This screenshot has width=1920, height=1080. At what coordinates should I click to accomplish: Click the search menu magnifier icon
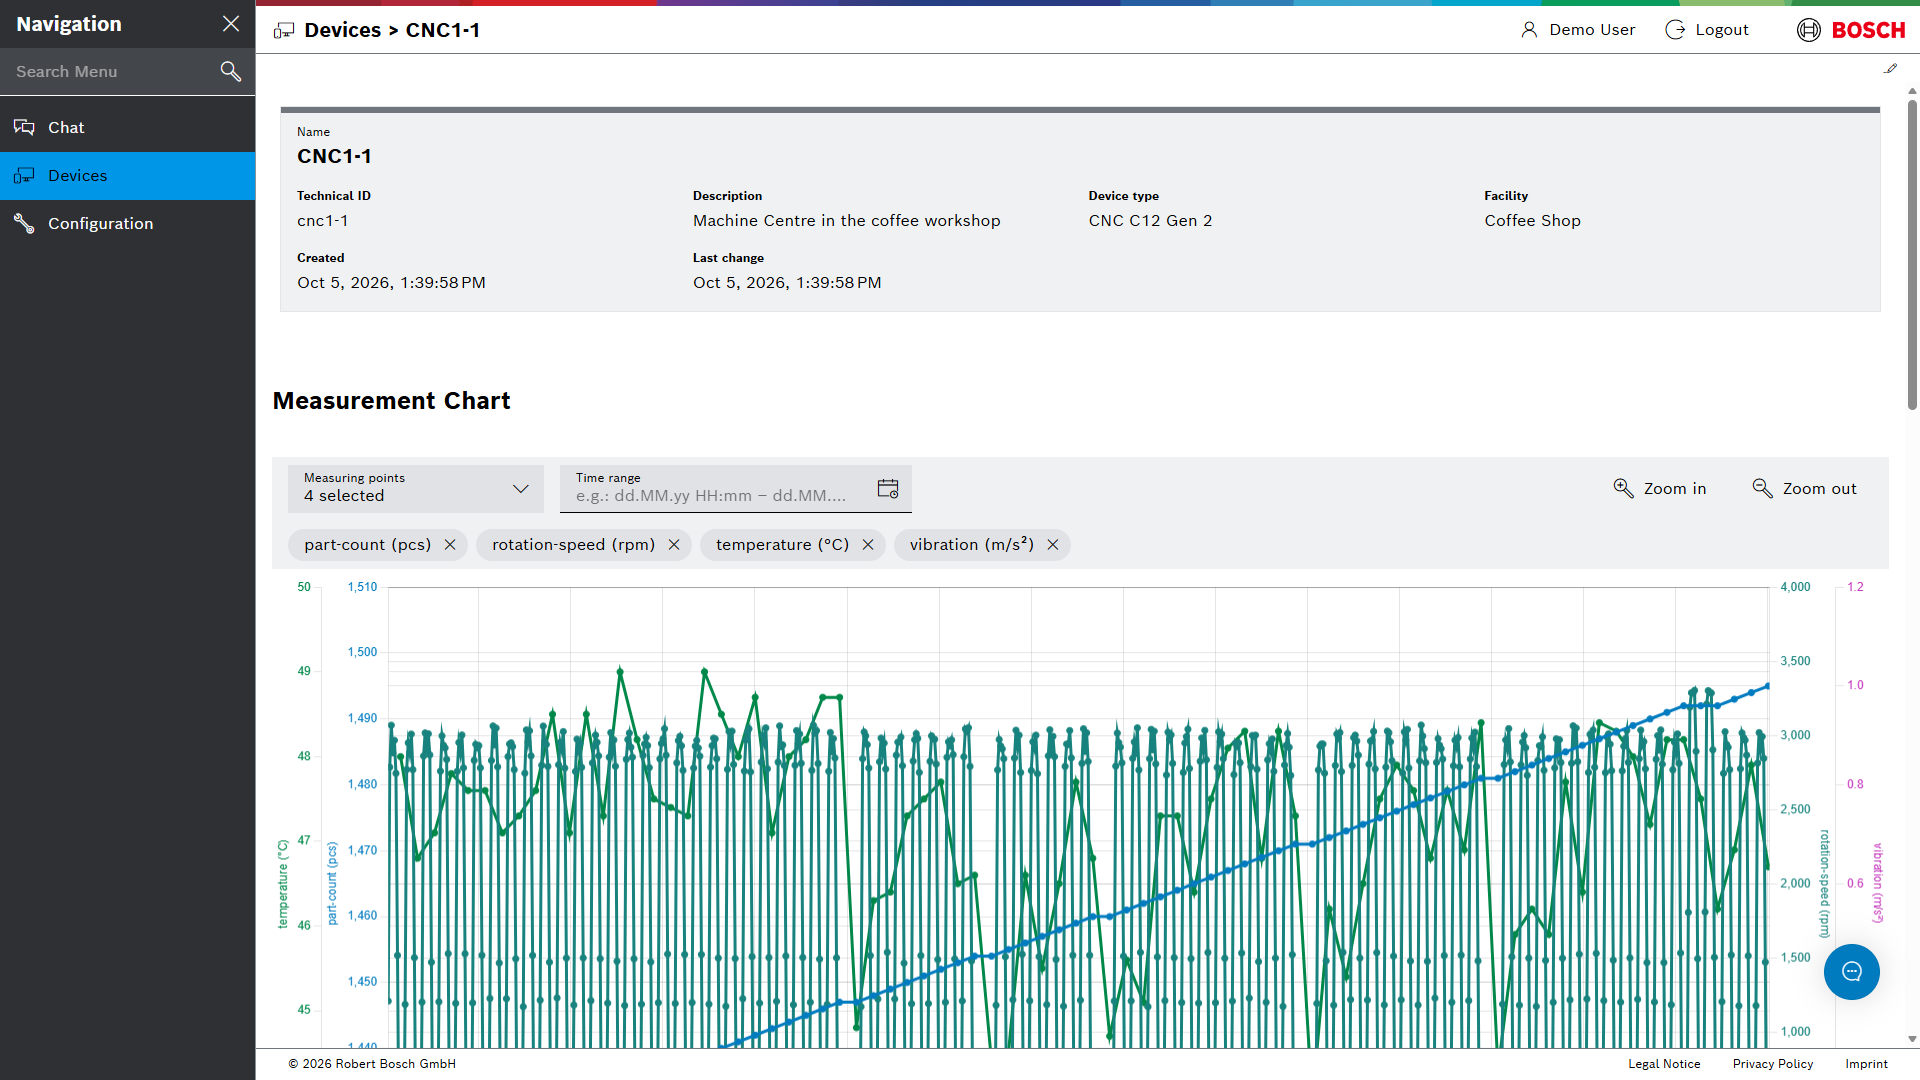coord(231,71)
